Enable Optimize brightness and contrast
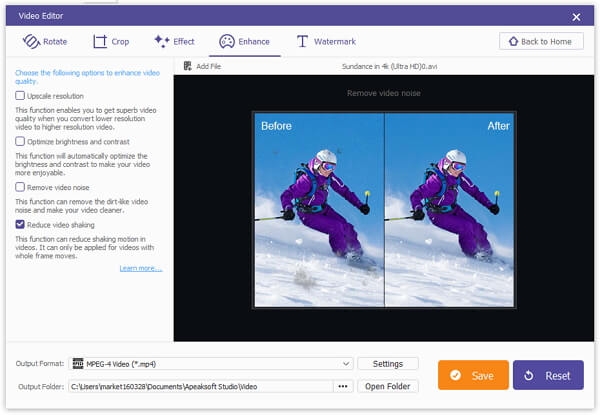This screenshot has height=415, width=600. (x=20, y=142)
